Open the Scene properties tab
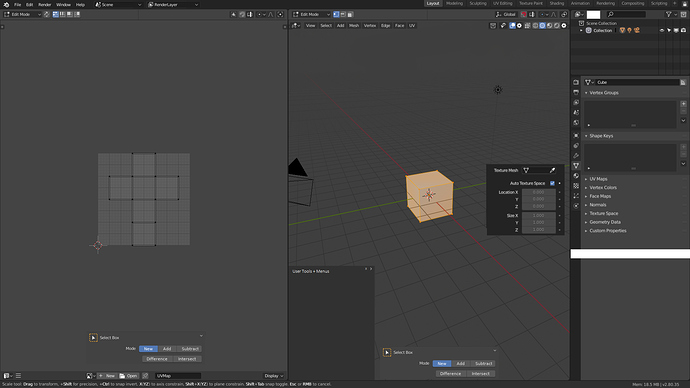This screenshot has width=690, height=388. pos(576,113)
